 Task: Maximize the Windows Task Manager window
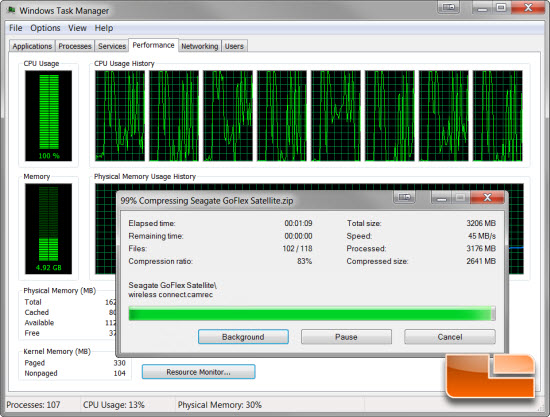(x=501, y=7)
